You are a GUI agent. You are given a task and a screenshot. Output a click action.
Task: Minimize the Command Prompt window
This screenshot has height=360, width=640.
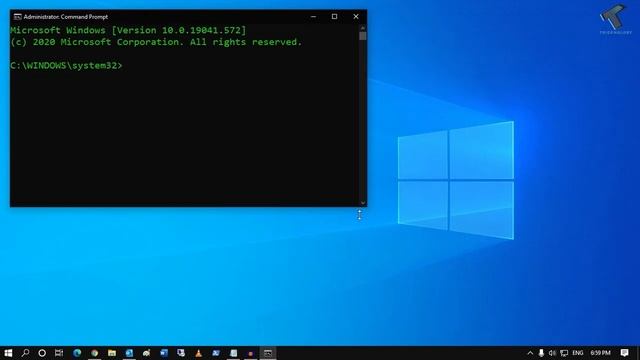tap(313, 17)
